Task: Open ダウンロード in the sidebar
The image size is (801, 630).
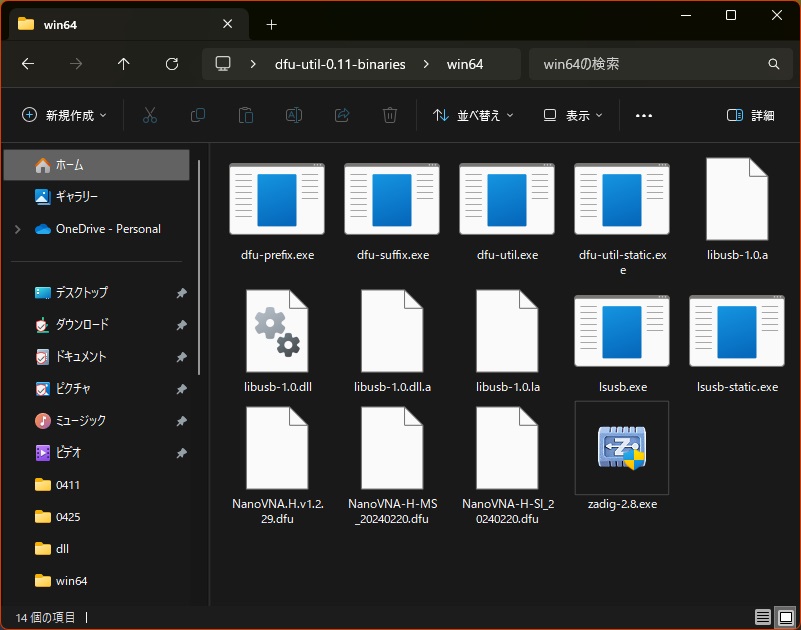Action: 82,325
